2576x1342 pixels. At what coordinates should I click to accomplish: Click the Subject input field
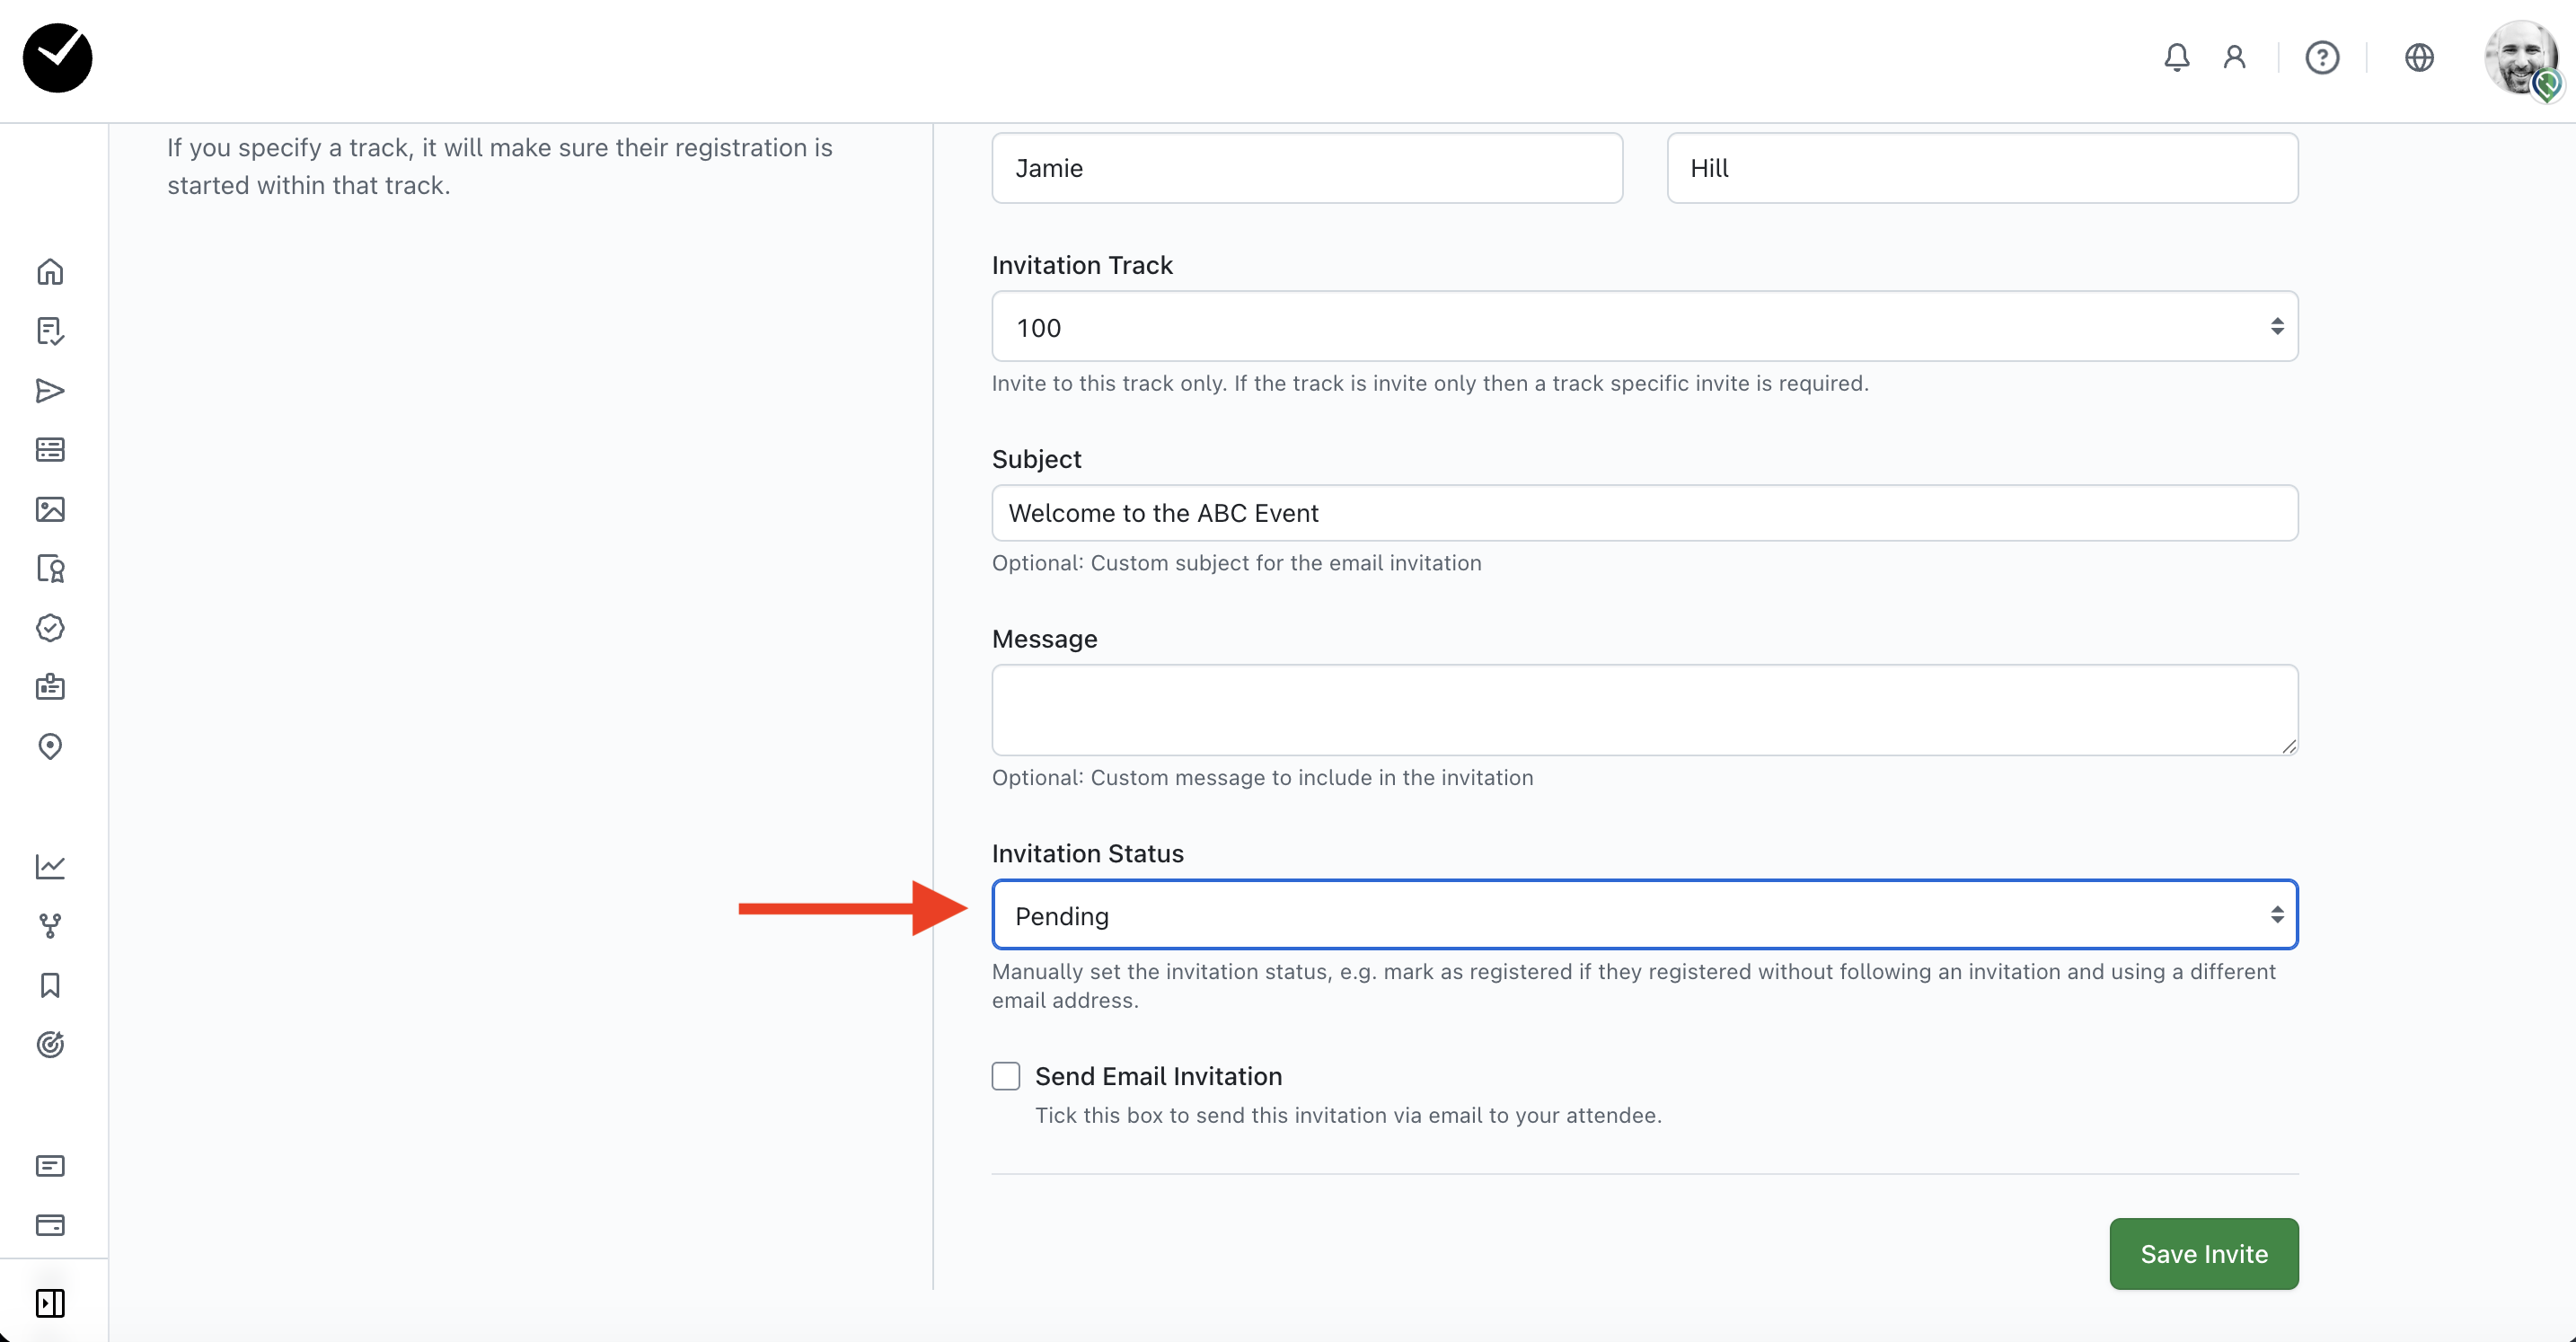[1644, 513]
